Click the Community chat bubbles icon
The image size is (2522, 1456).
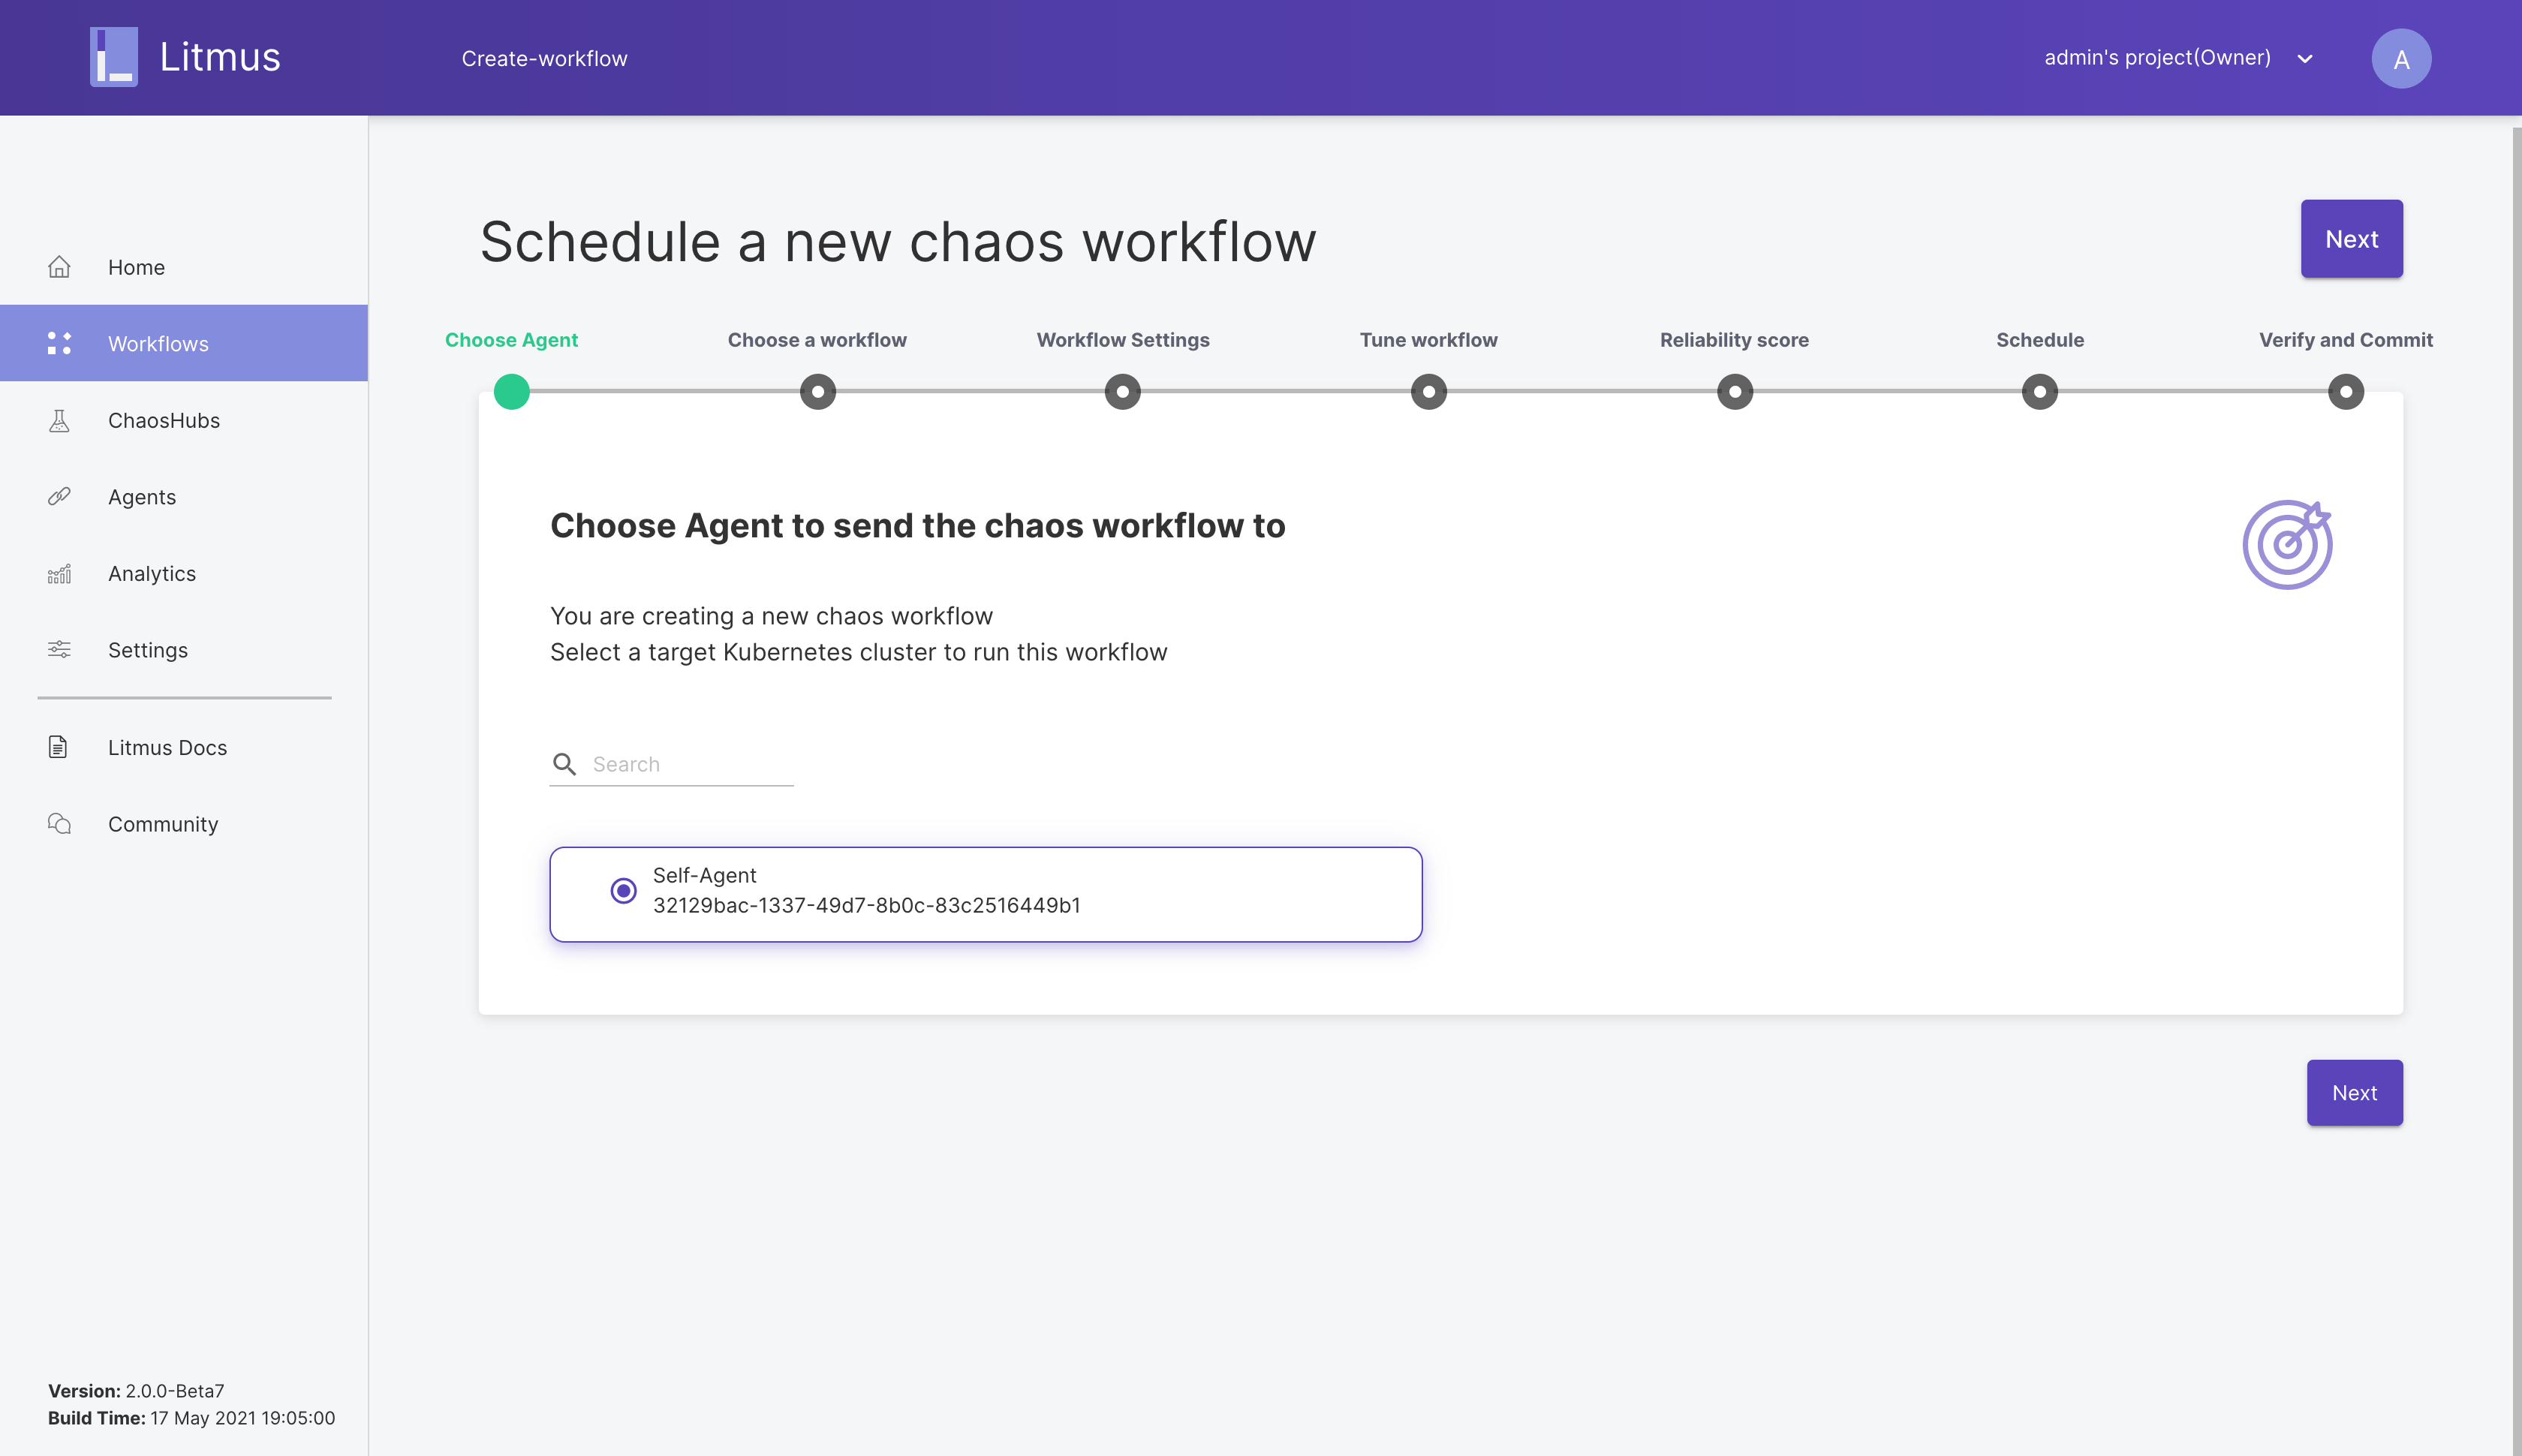tap(59, 824)
